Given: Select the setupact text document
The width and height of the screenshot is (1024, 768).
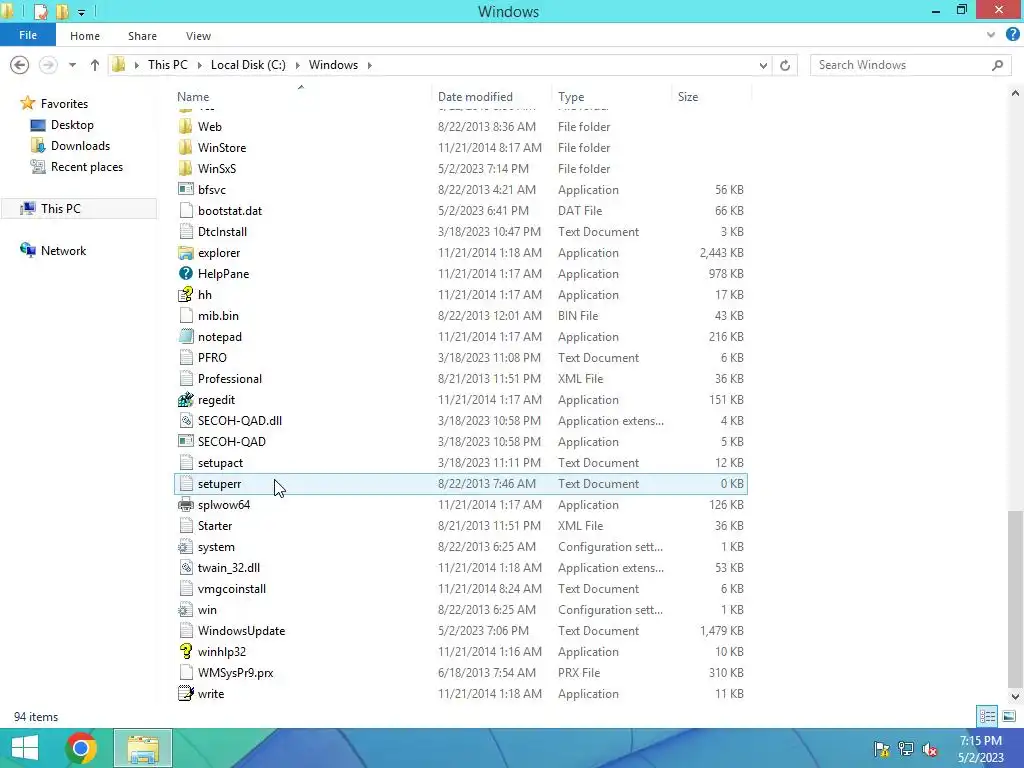Looking at the screenshot, I should pyautogui.click(x=460, y=462).
